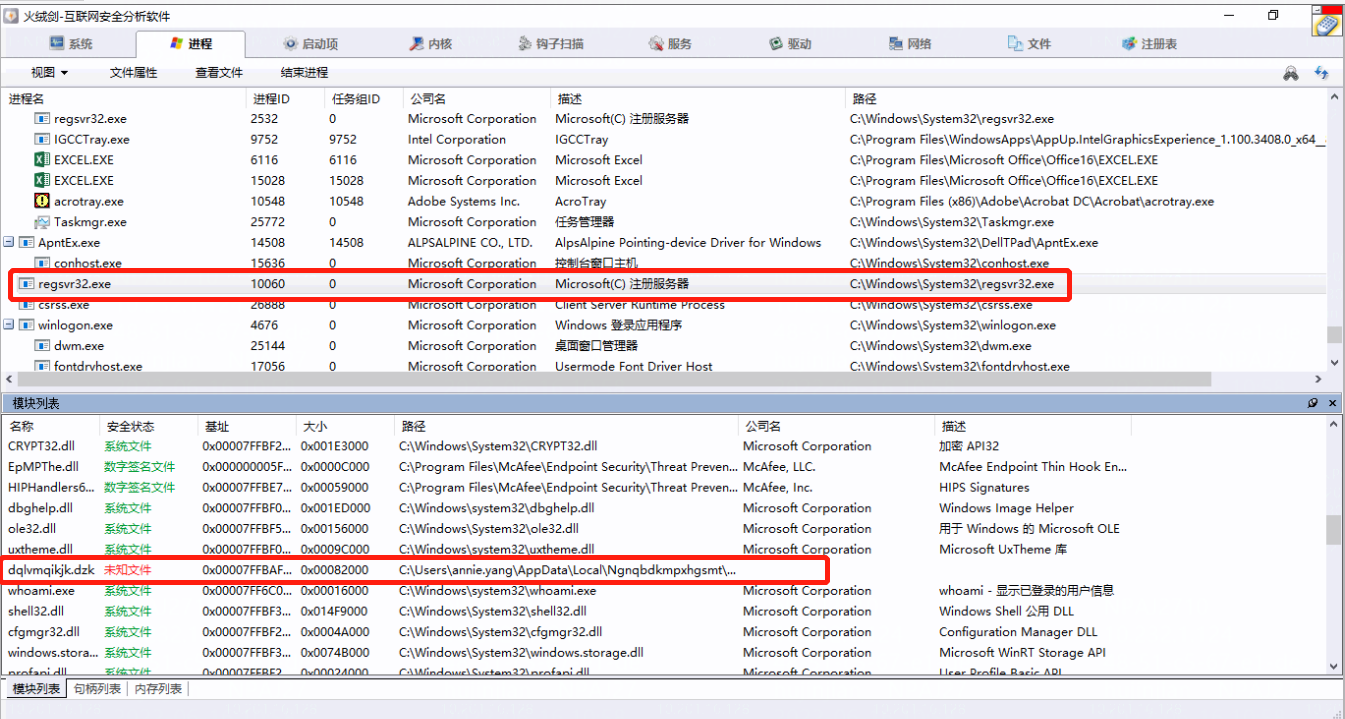Screen dimensions: 1345x719
Task: Sort modules by 安全状态 column header
Action: pos(148,426)
